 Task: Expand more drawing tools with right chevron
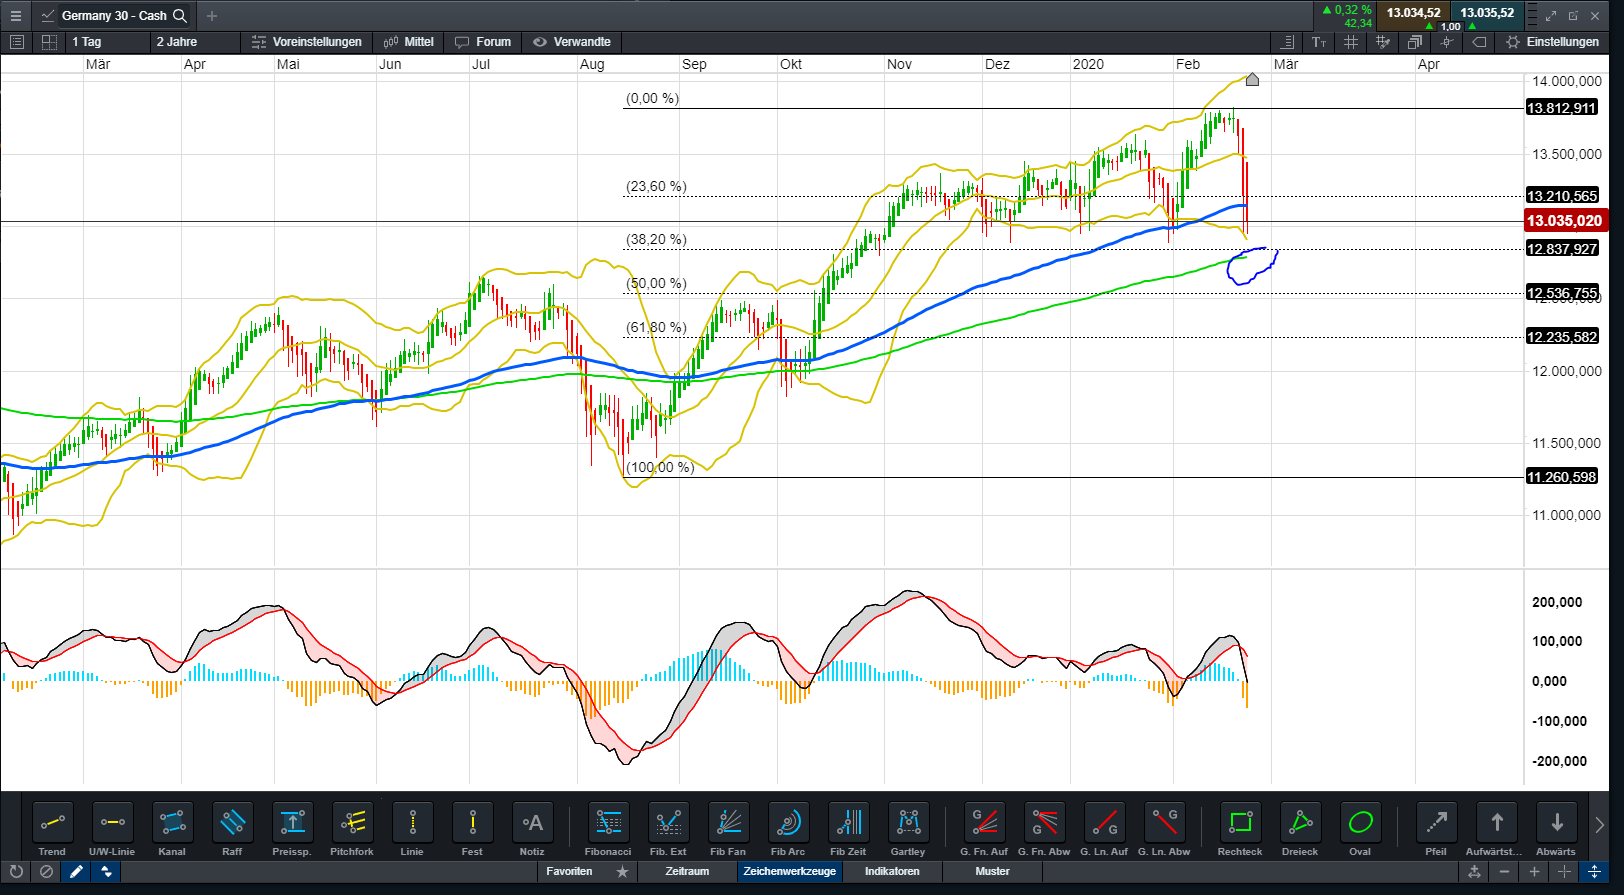pos(1599,825)
